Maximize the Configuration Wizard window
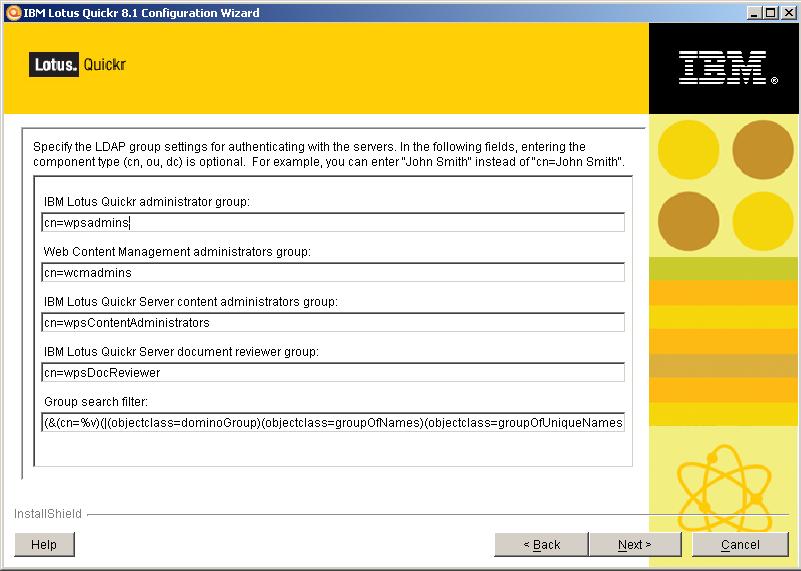 tap(770, 13)
